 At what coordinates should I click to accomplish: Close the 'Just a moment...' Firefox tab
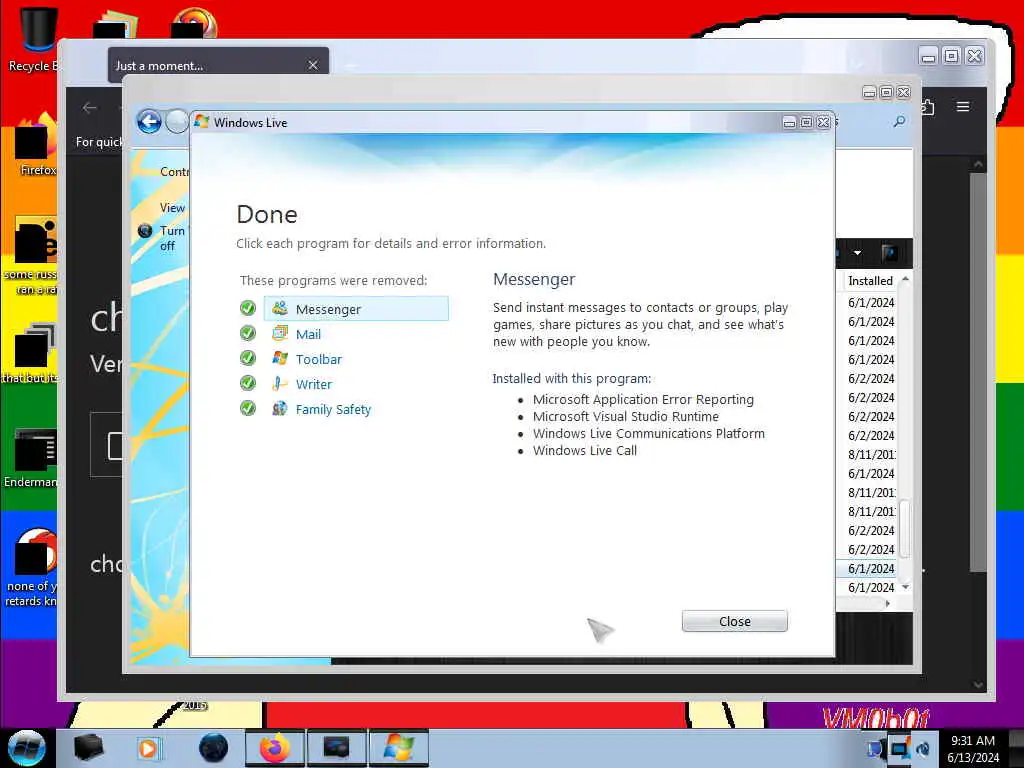pyautogui.click(x=313, y=65)
